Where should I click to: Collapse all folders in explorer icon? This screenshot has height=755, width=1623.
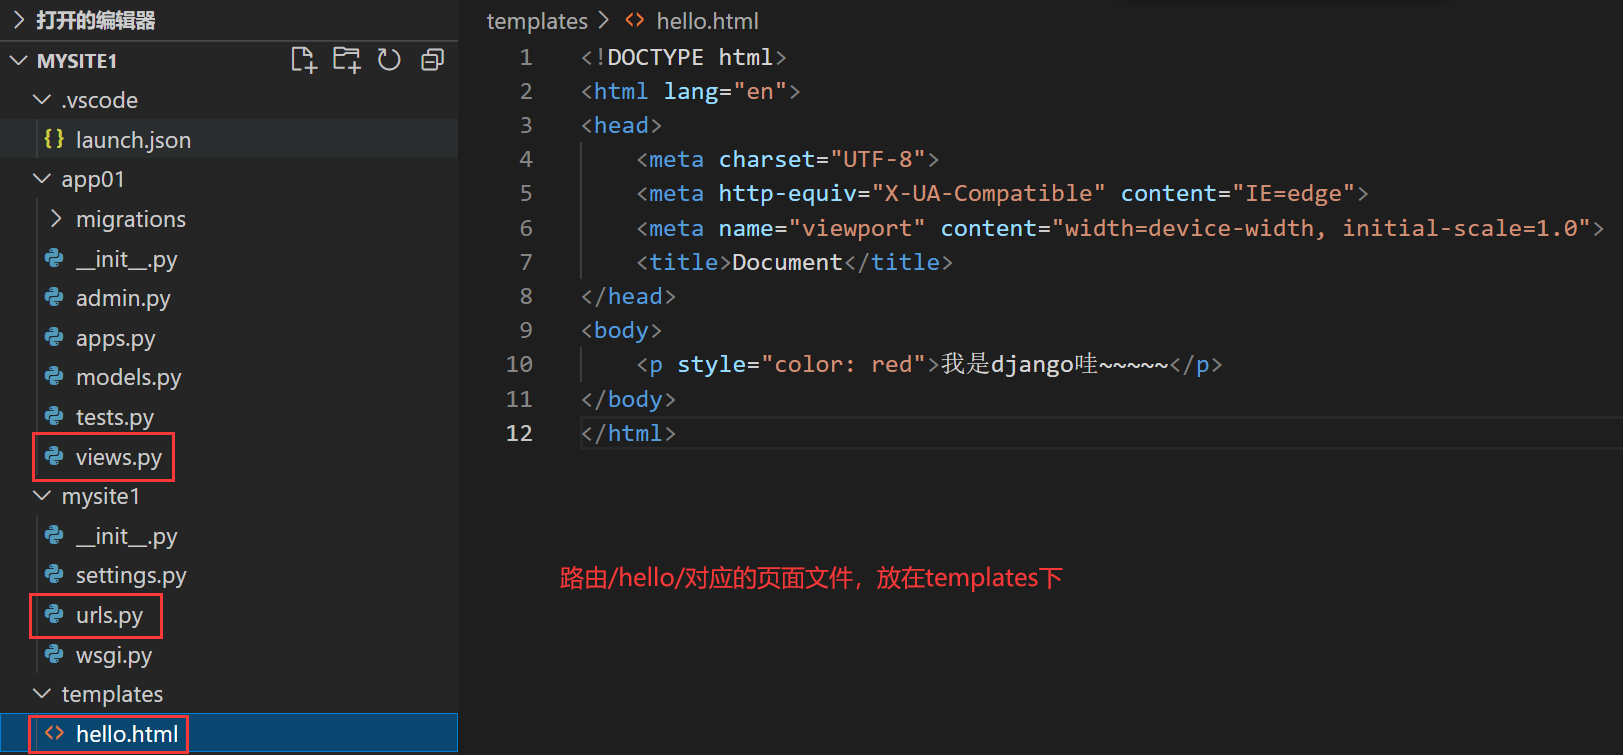[x=432, y=60]
